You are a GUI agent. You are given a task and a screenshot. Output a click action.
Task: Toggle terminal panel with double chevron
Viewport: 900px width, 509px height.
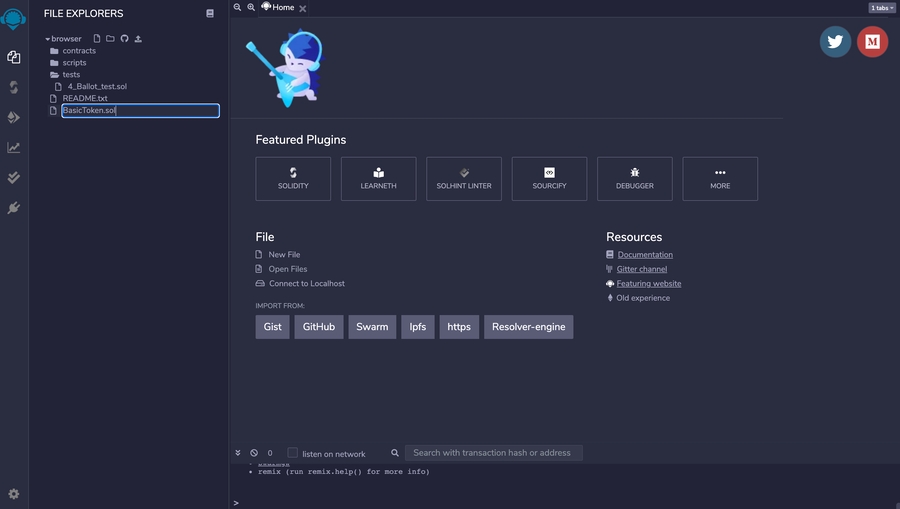pos(238,453)
